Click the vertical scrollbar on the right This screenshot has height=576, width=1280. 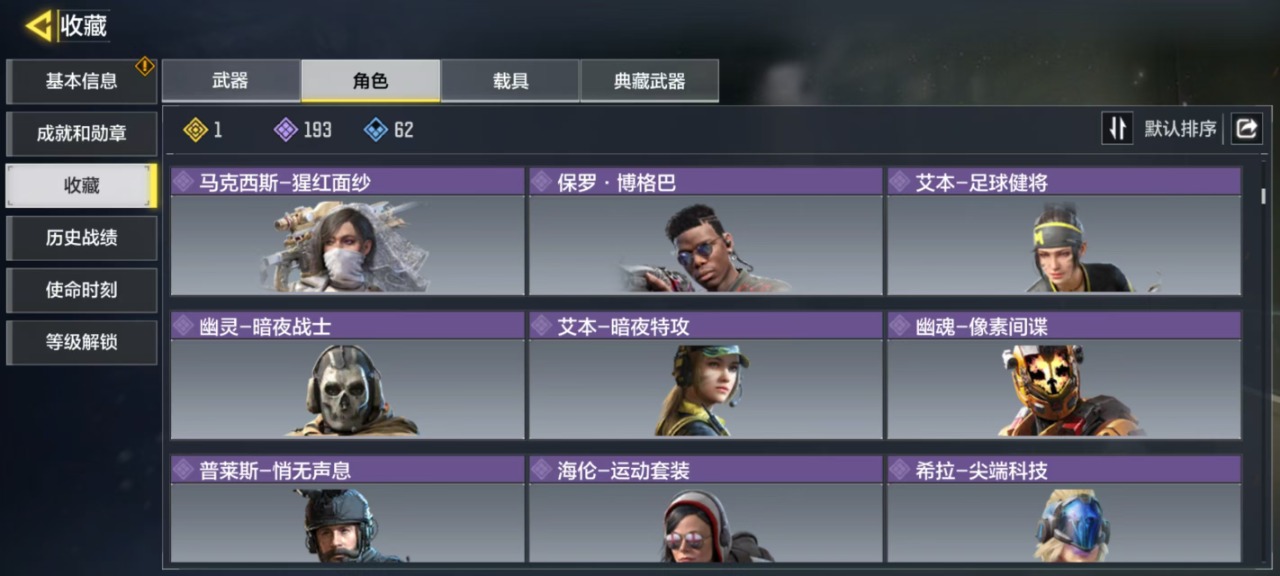coord(1264,196)
